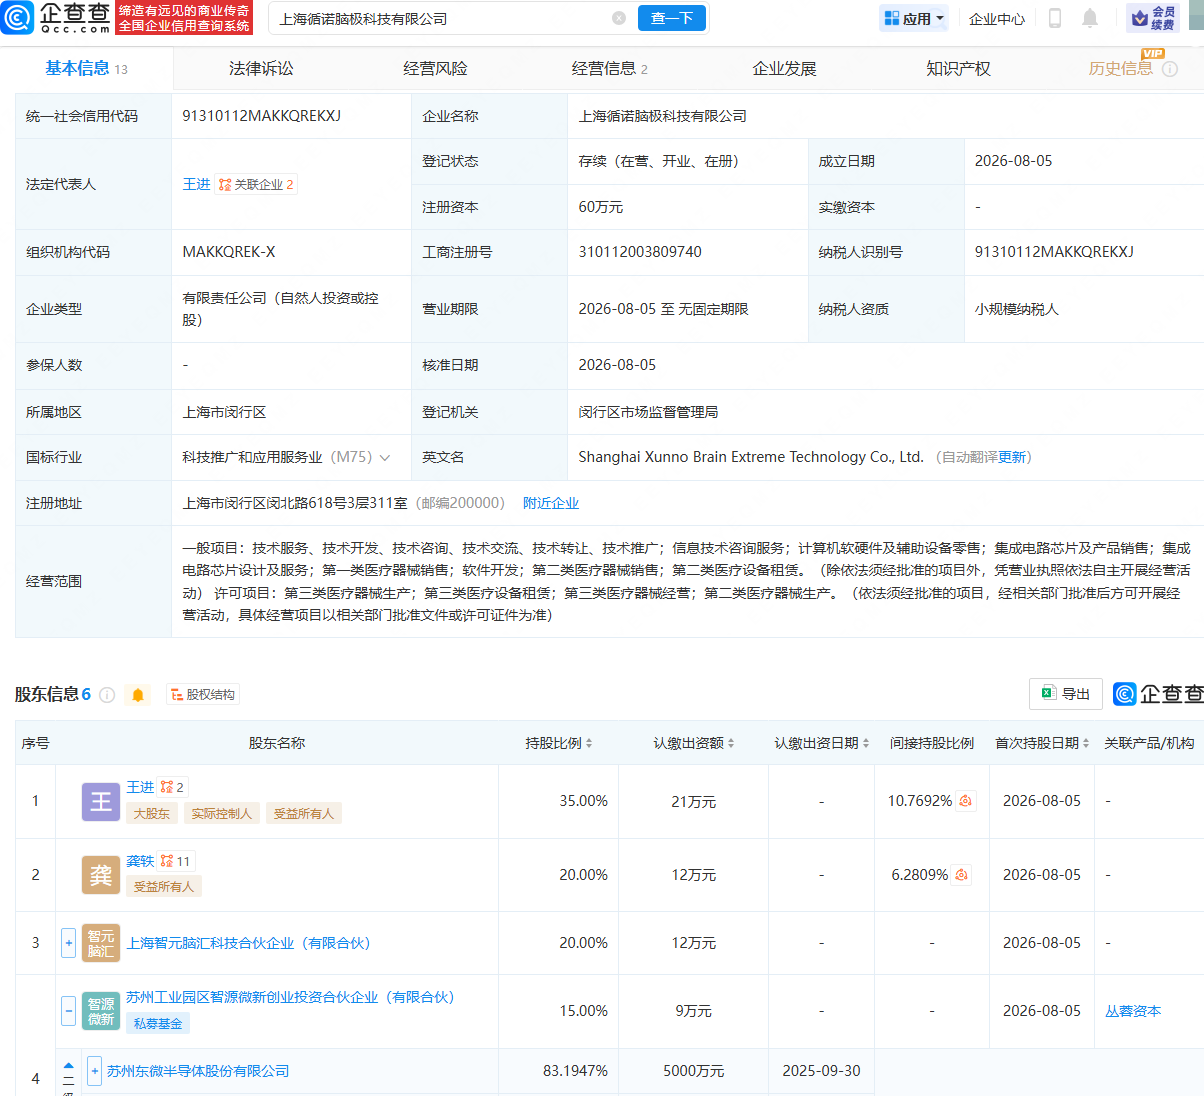Open the 智元脑汇 company logo thumbnail

coord(101,943)
